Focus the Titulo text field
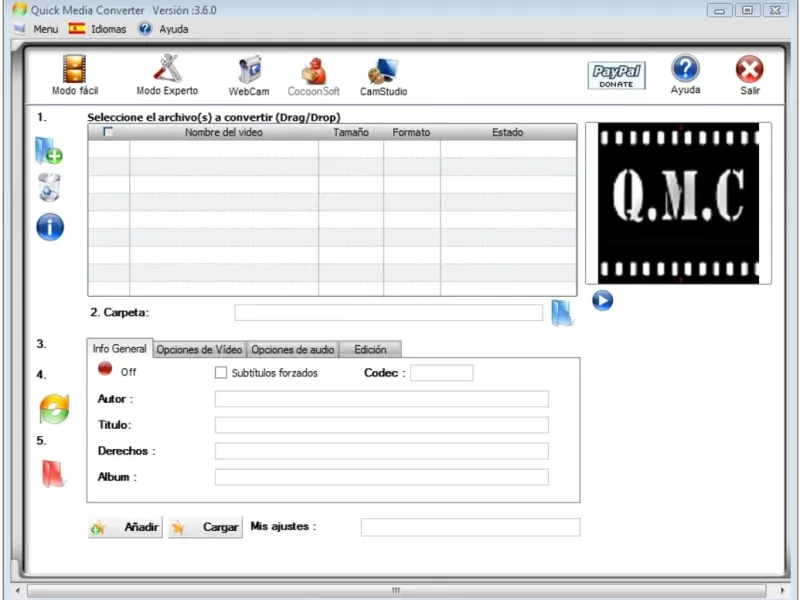 (x=382, y=425)
